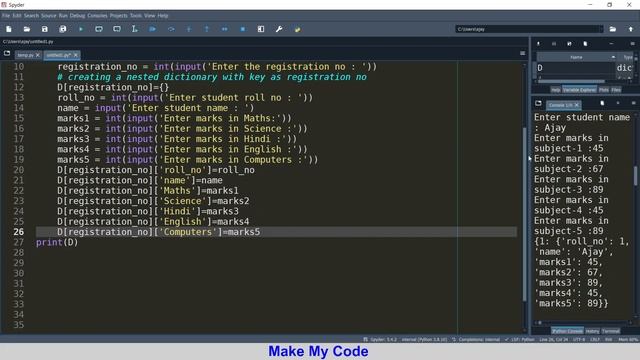Run the file with green play icon

(81, 29)
